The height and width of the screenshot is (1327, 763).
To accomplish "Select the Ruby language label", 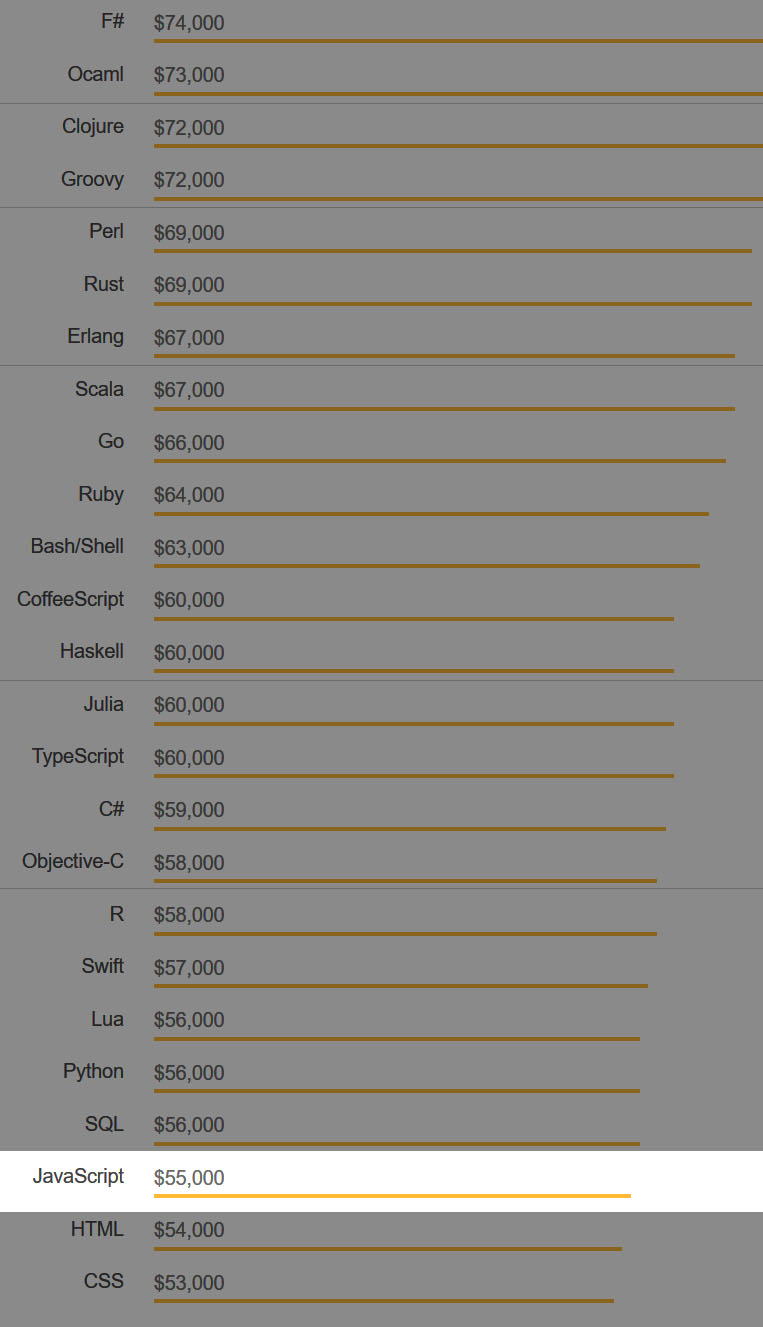I will pyautogui.click(x=101, y=494).
